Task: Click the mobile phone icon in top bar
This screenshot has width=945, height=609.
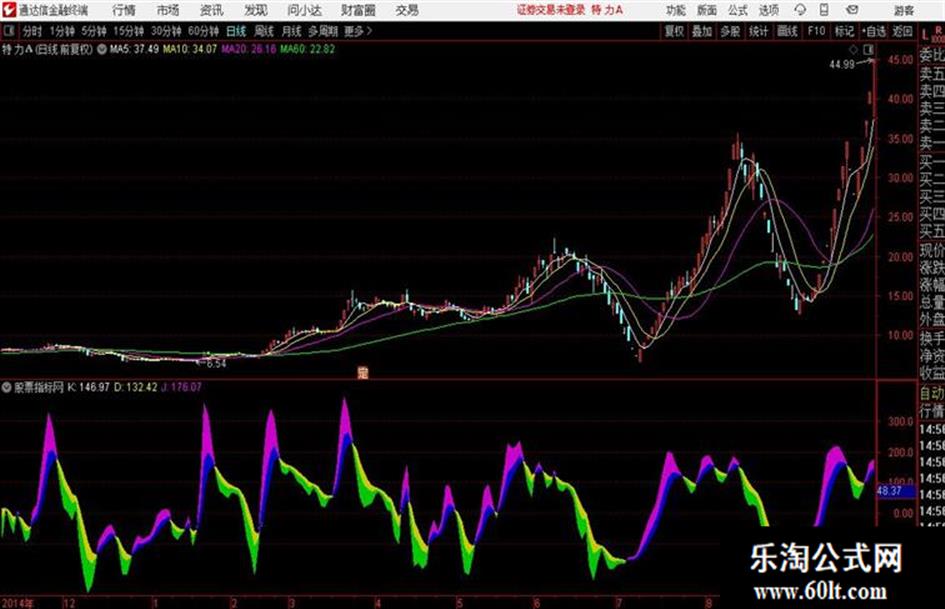Action: click(824, 10)
